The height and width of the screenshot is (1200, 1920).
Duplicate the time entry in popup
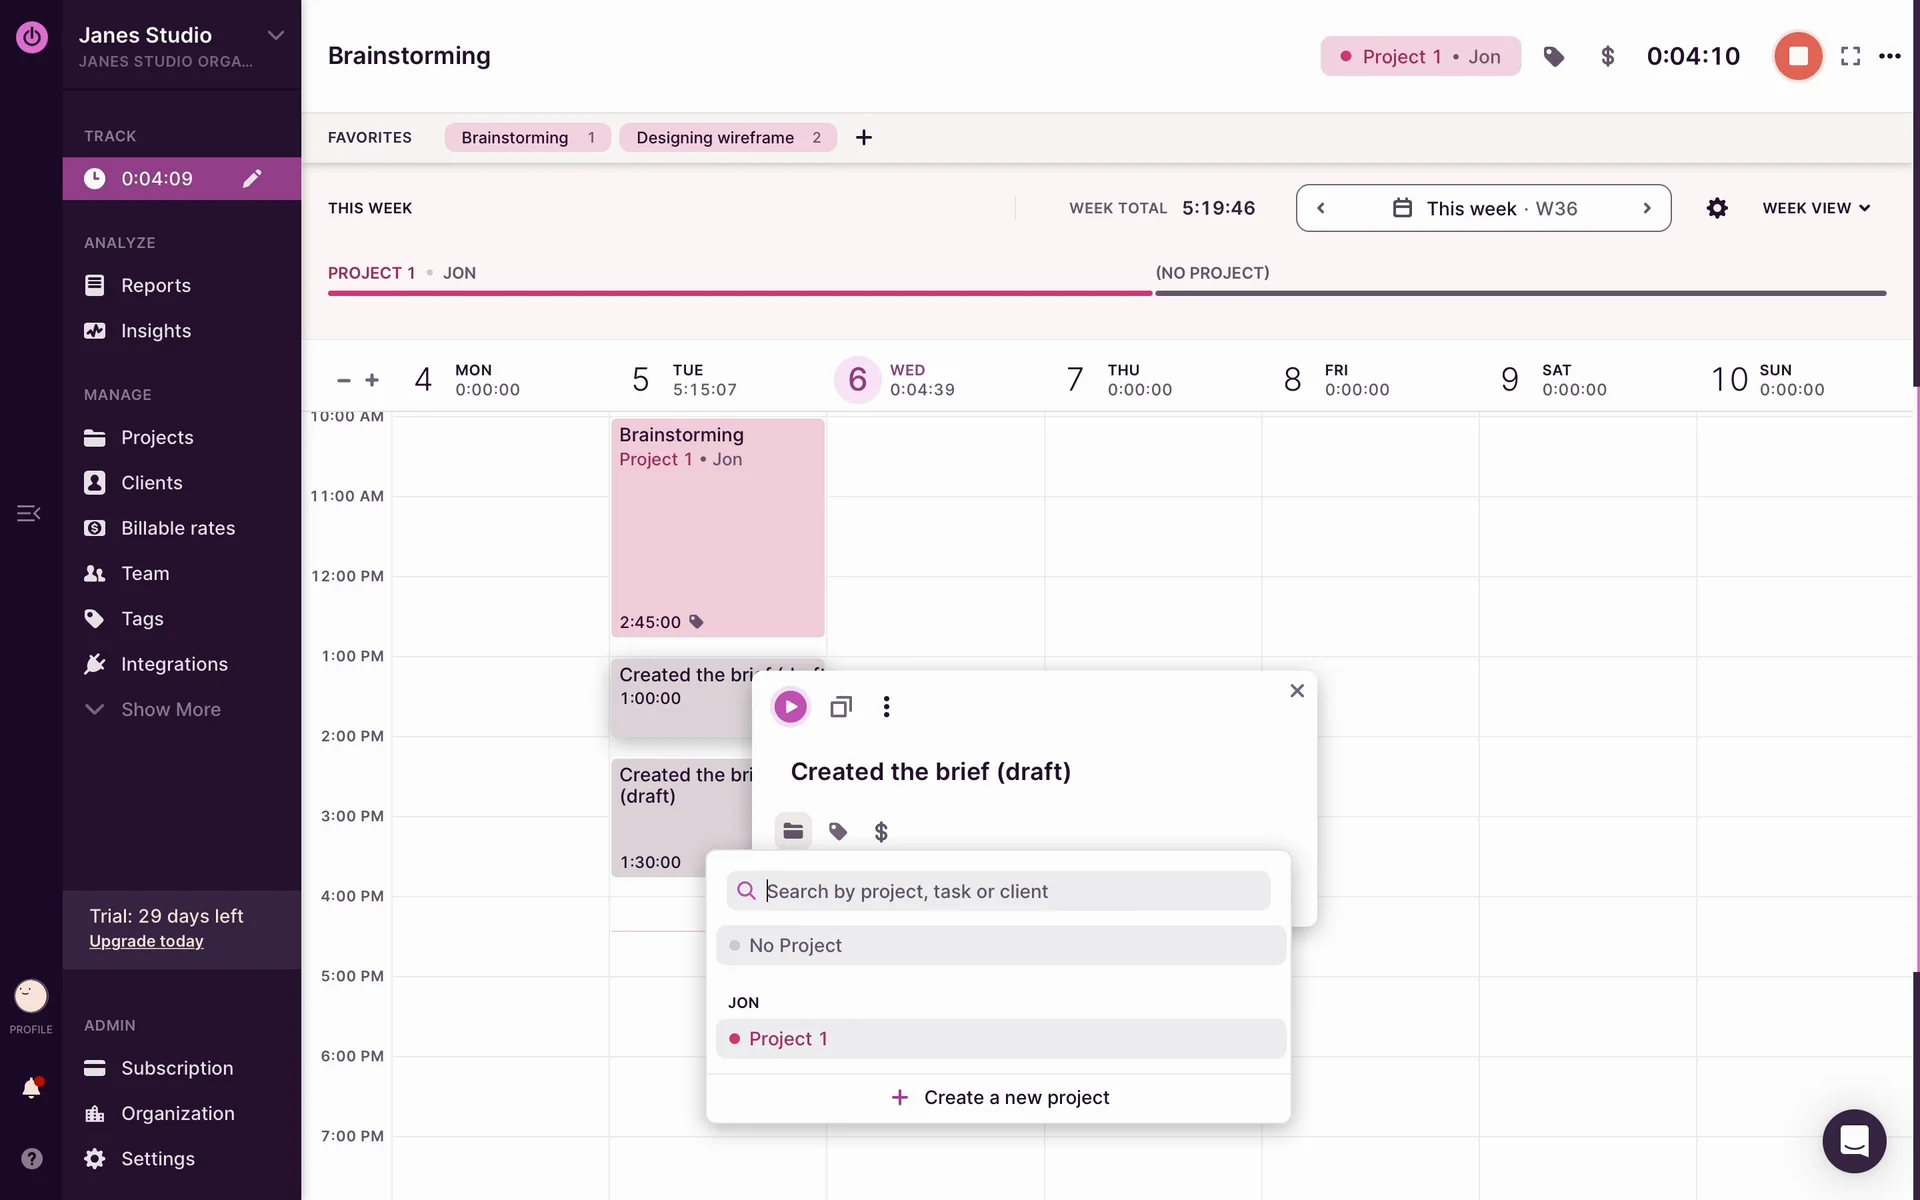[840, 707]
